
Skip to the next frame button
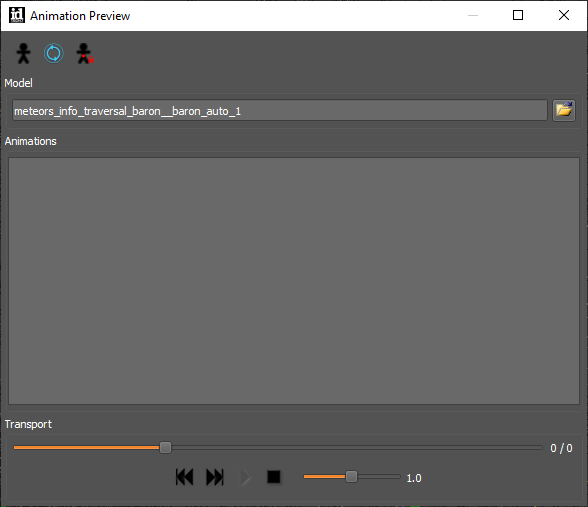coord(215,477)
